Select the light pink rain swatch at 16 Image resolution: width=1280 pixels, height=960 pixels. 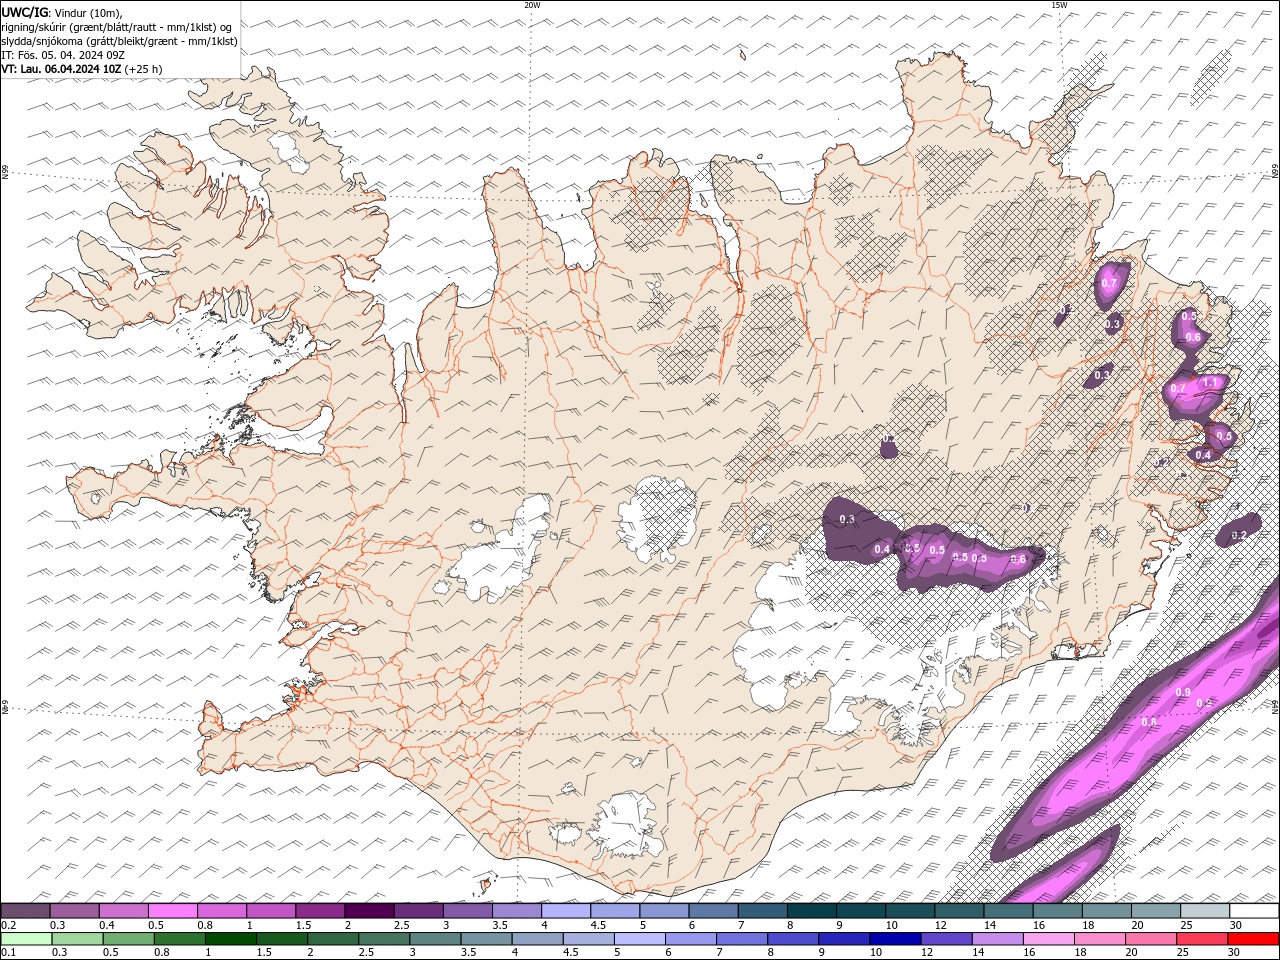click(x=1049, y=939)
